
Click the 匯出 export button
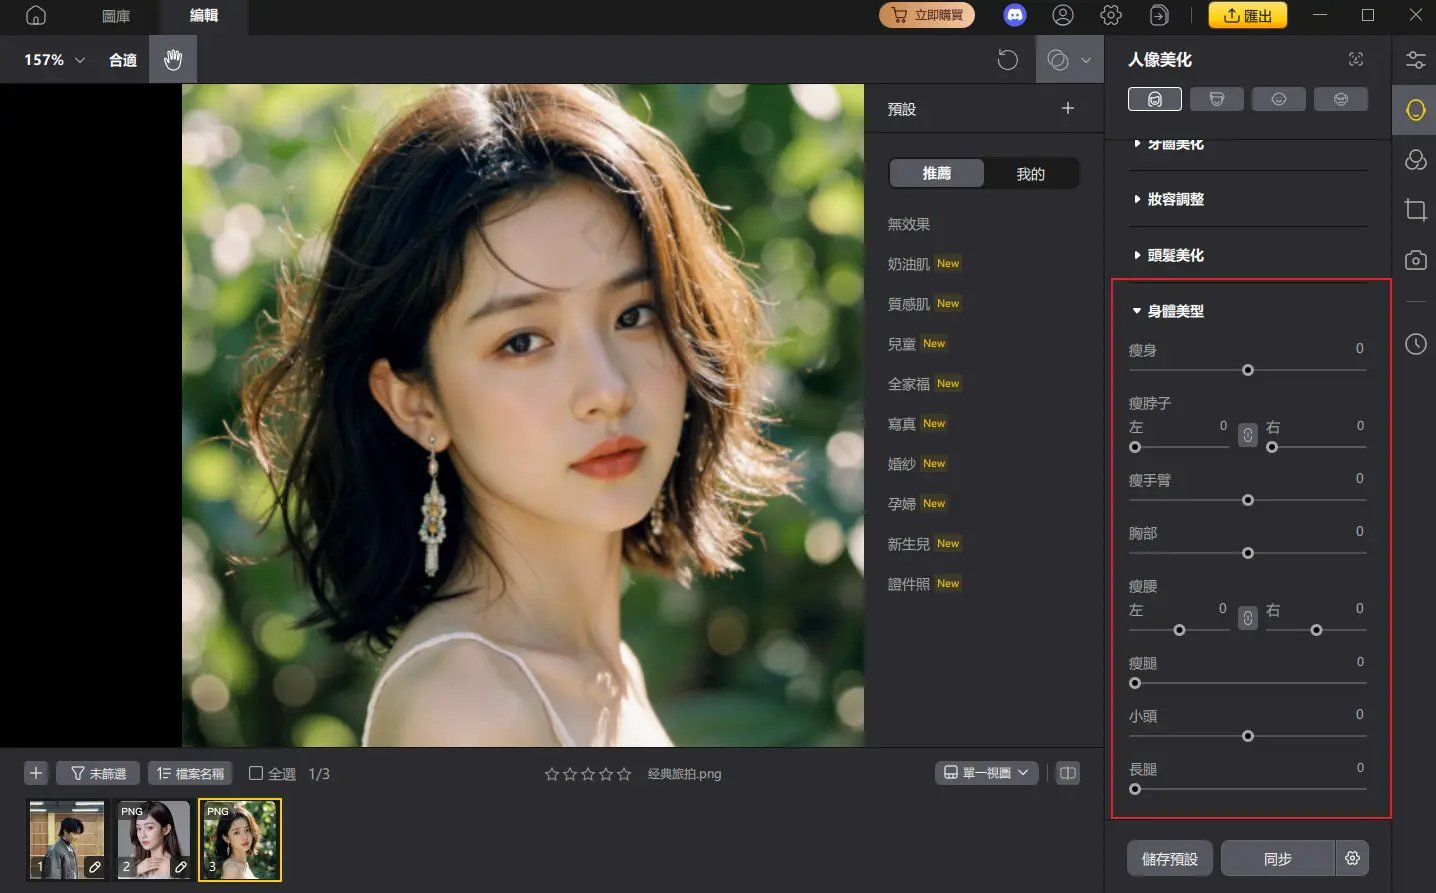(1247, 15)
